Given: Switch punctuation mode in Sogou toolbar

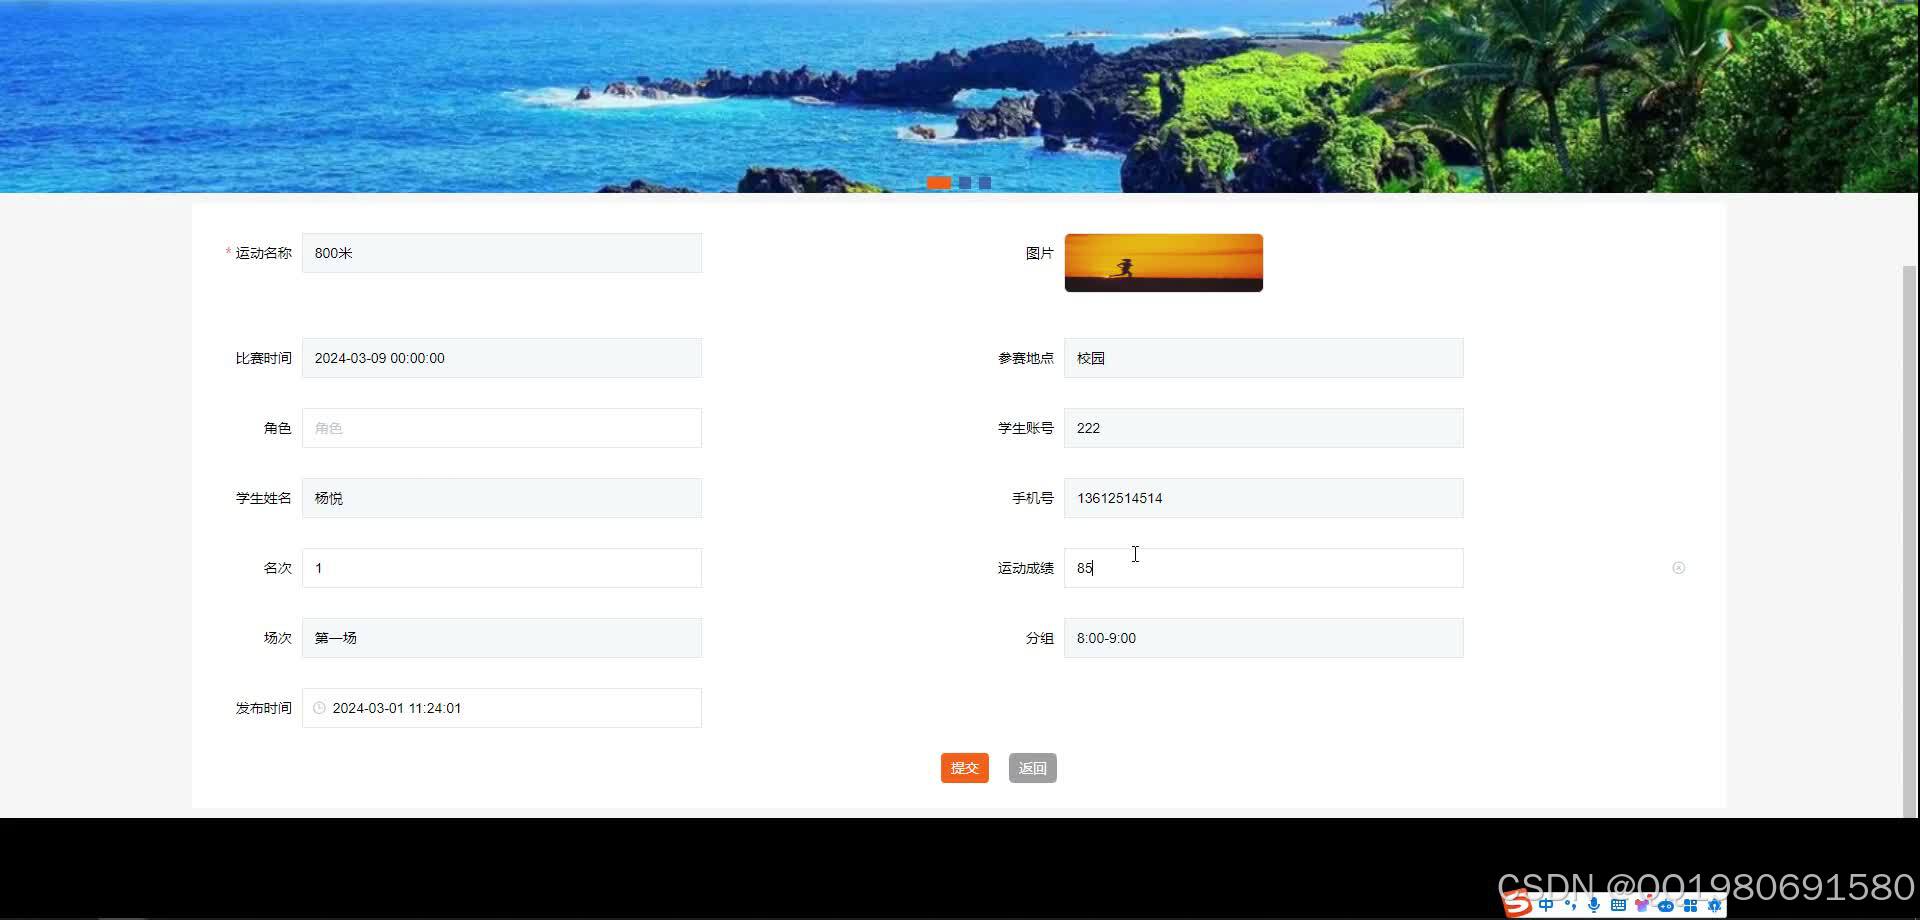Looking at the screenshot, I should [1570, 905].
